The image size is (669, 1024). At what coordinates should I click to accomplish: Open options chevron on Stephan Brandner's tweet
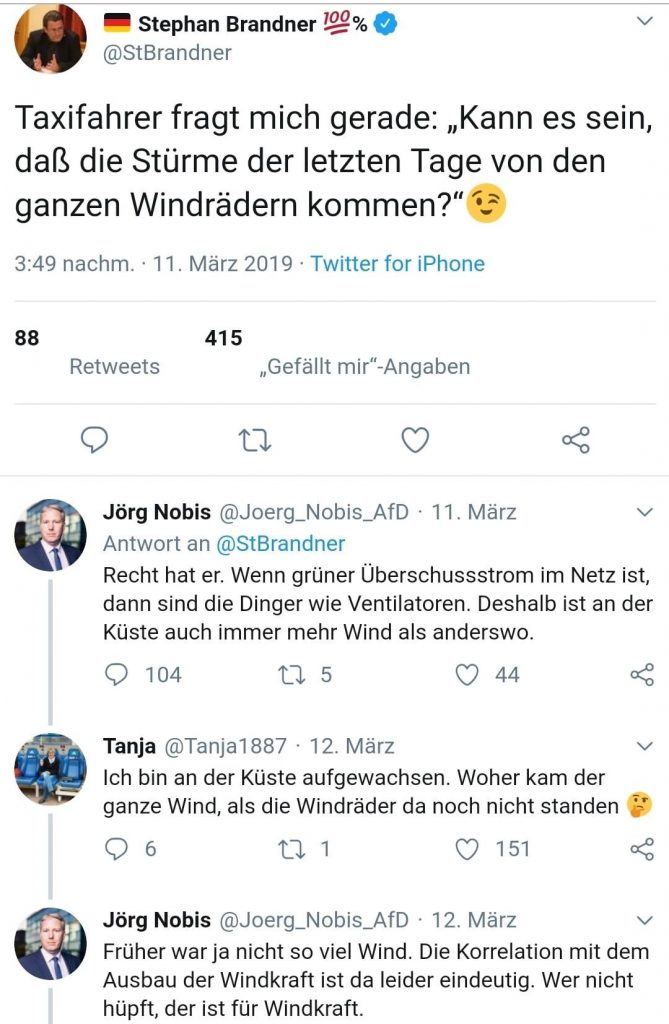pos(645,22)
